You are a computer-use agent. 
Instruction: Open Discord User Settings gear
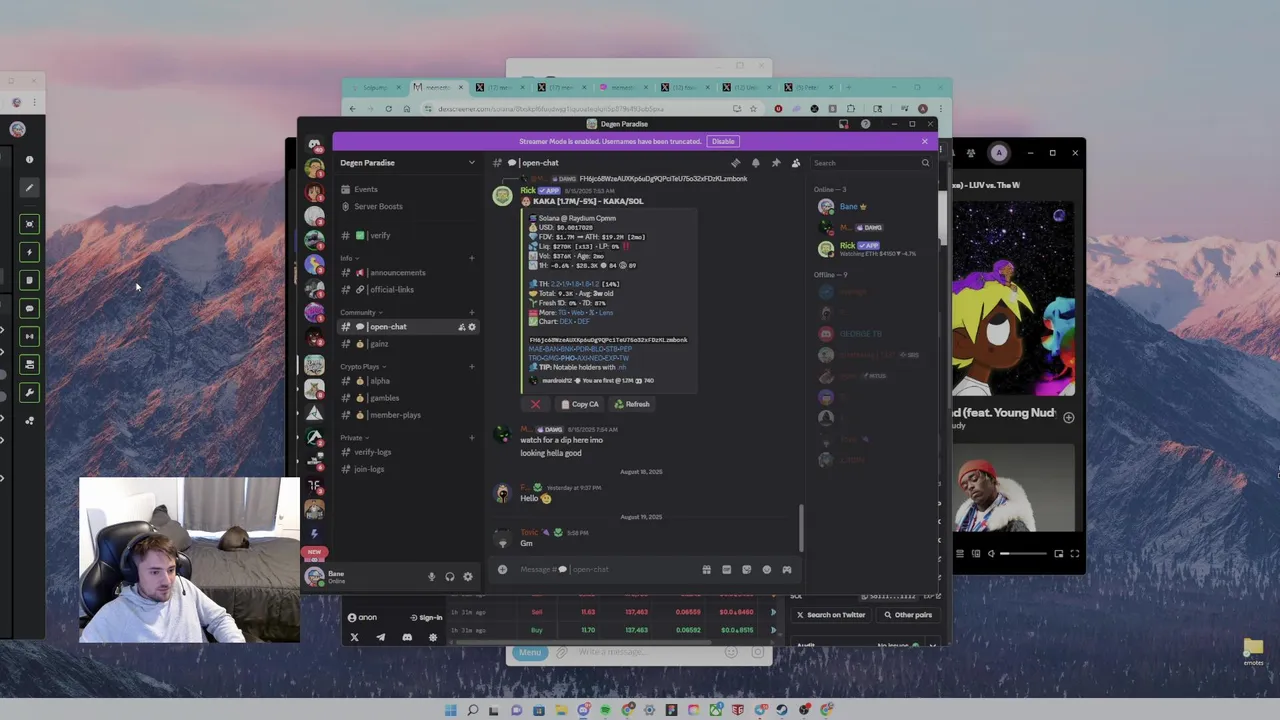[x=467, y=576]
